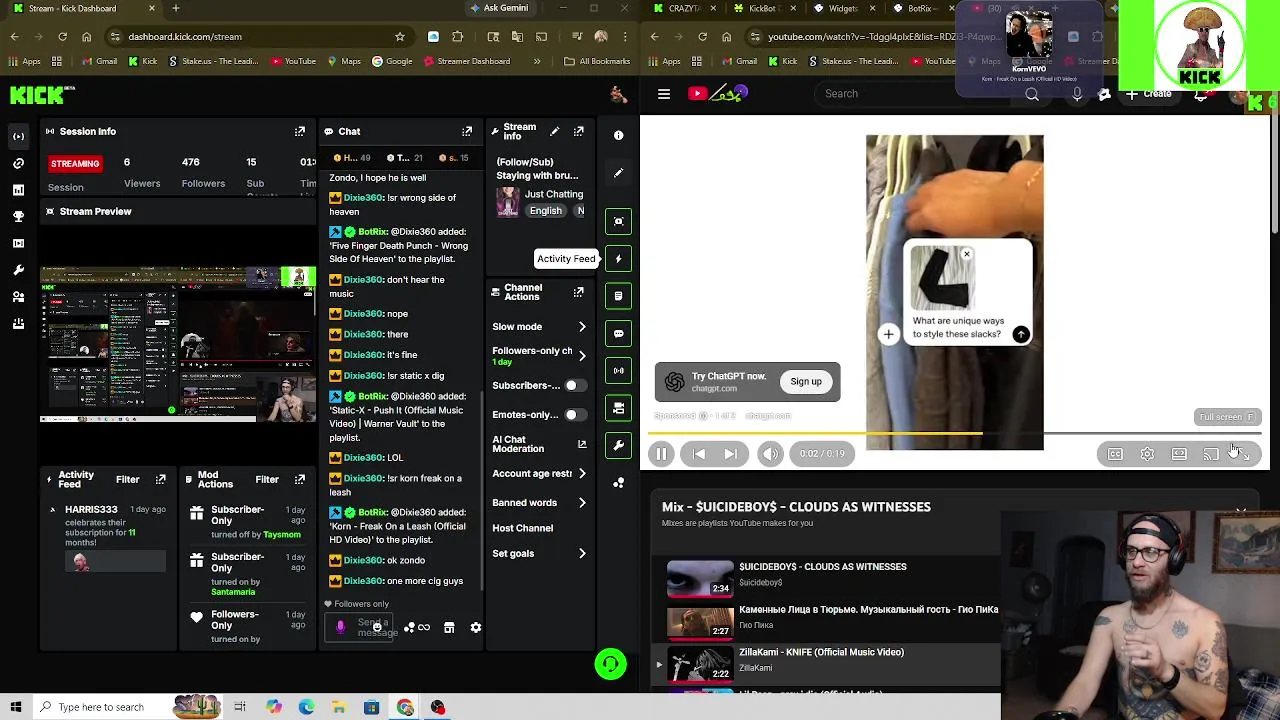
Task: Pop out the Session Info panel
Action: point(299,131)
